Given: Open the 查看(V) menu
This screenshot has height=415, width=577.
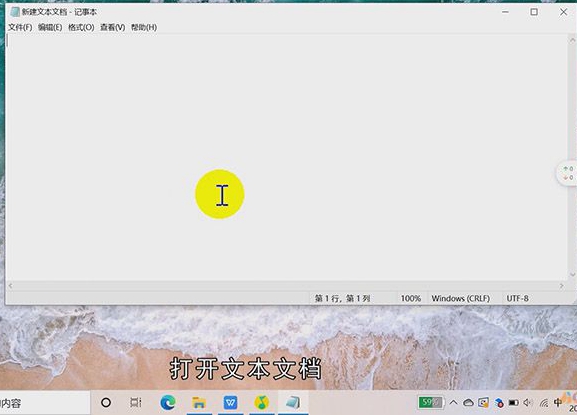Looking at the screenshot, I should click(113, 27).
